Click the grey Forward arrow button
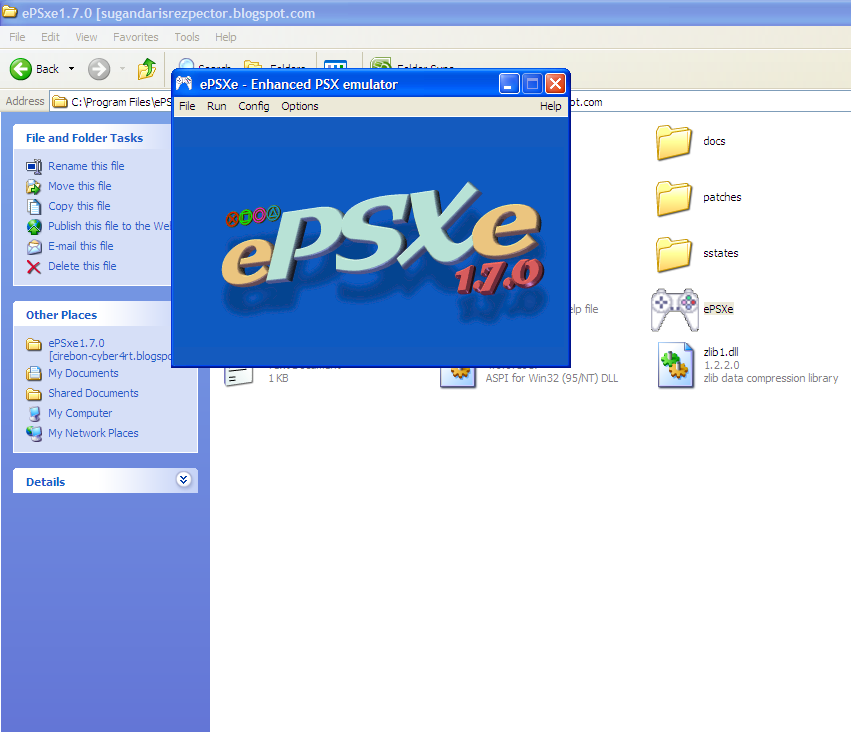The width and height of the screenshot is (851, 732). coord(99,69)
